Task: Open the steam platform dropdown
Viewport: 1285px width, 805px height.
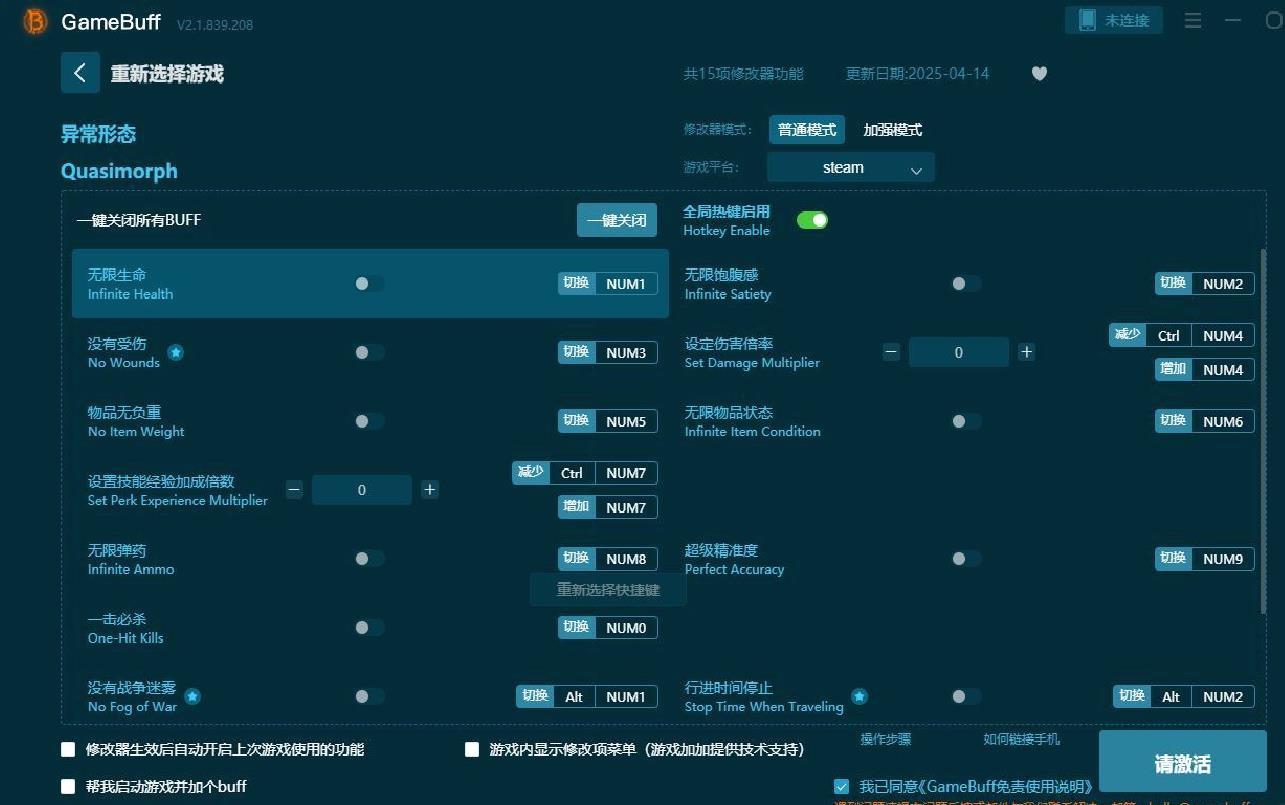Action: pos(851,168)
